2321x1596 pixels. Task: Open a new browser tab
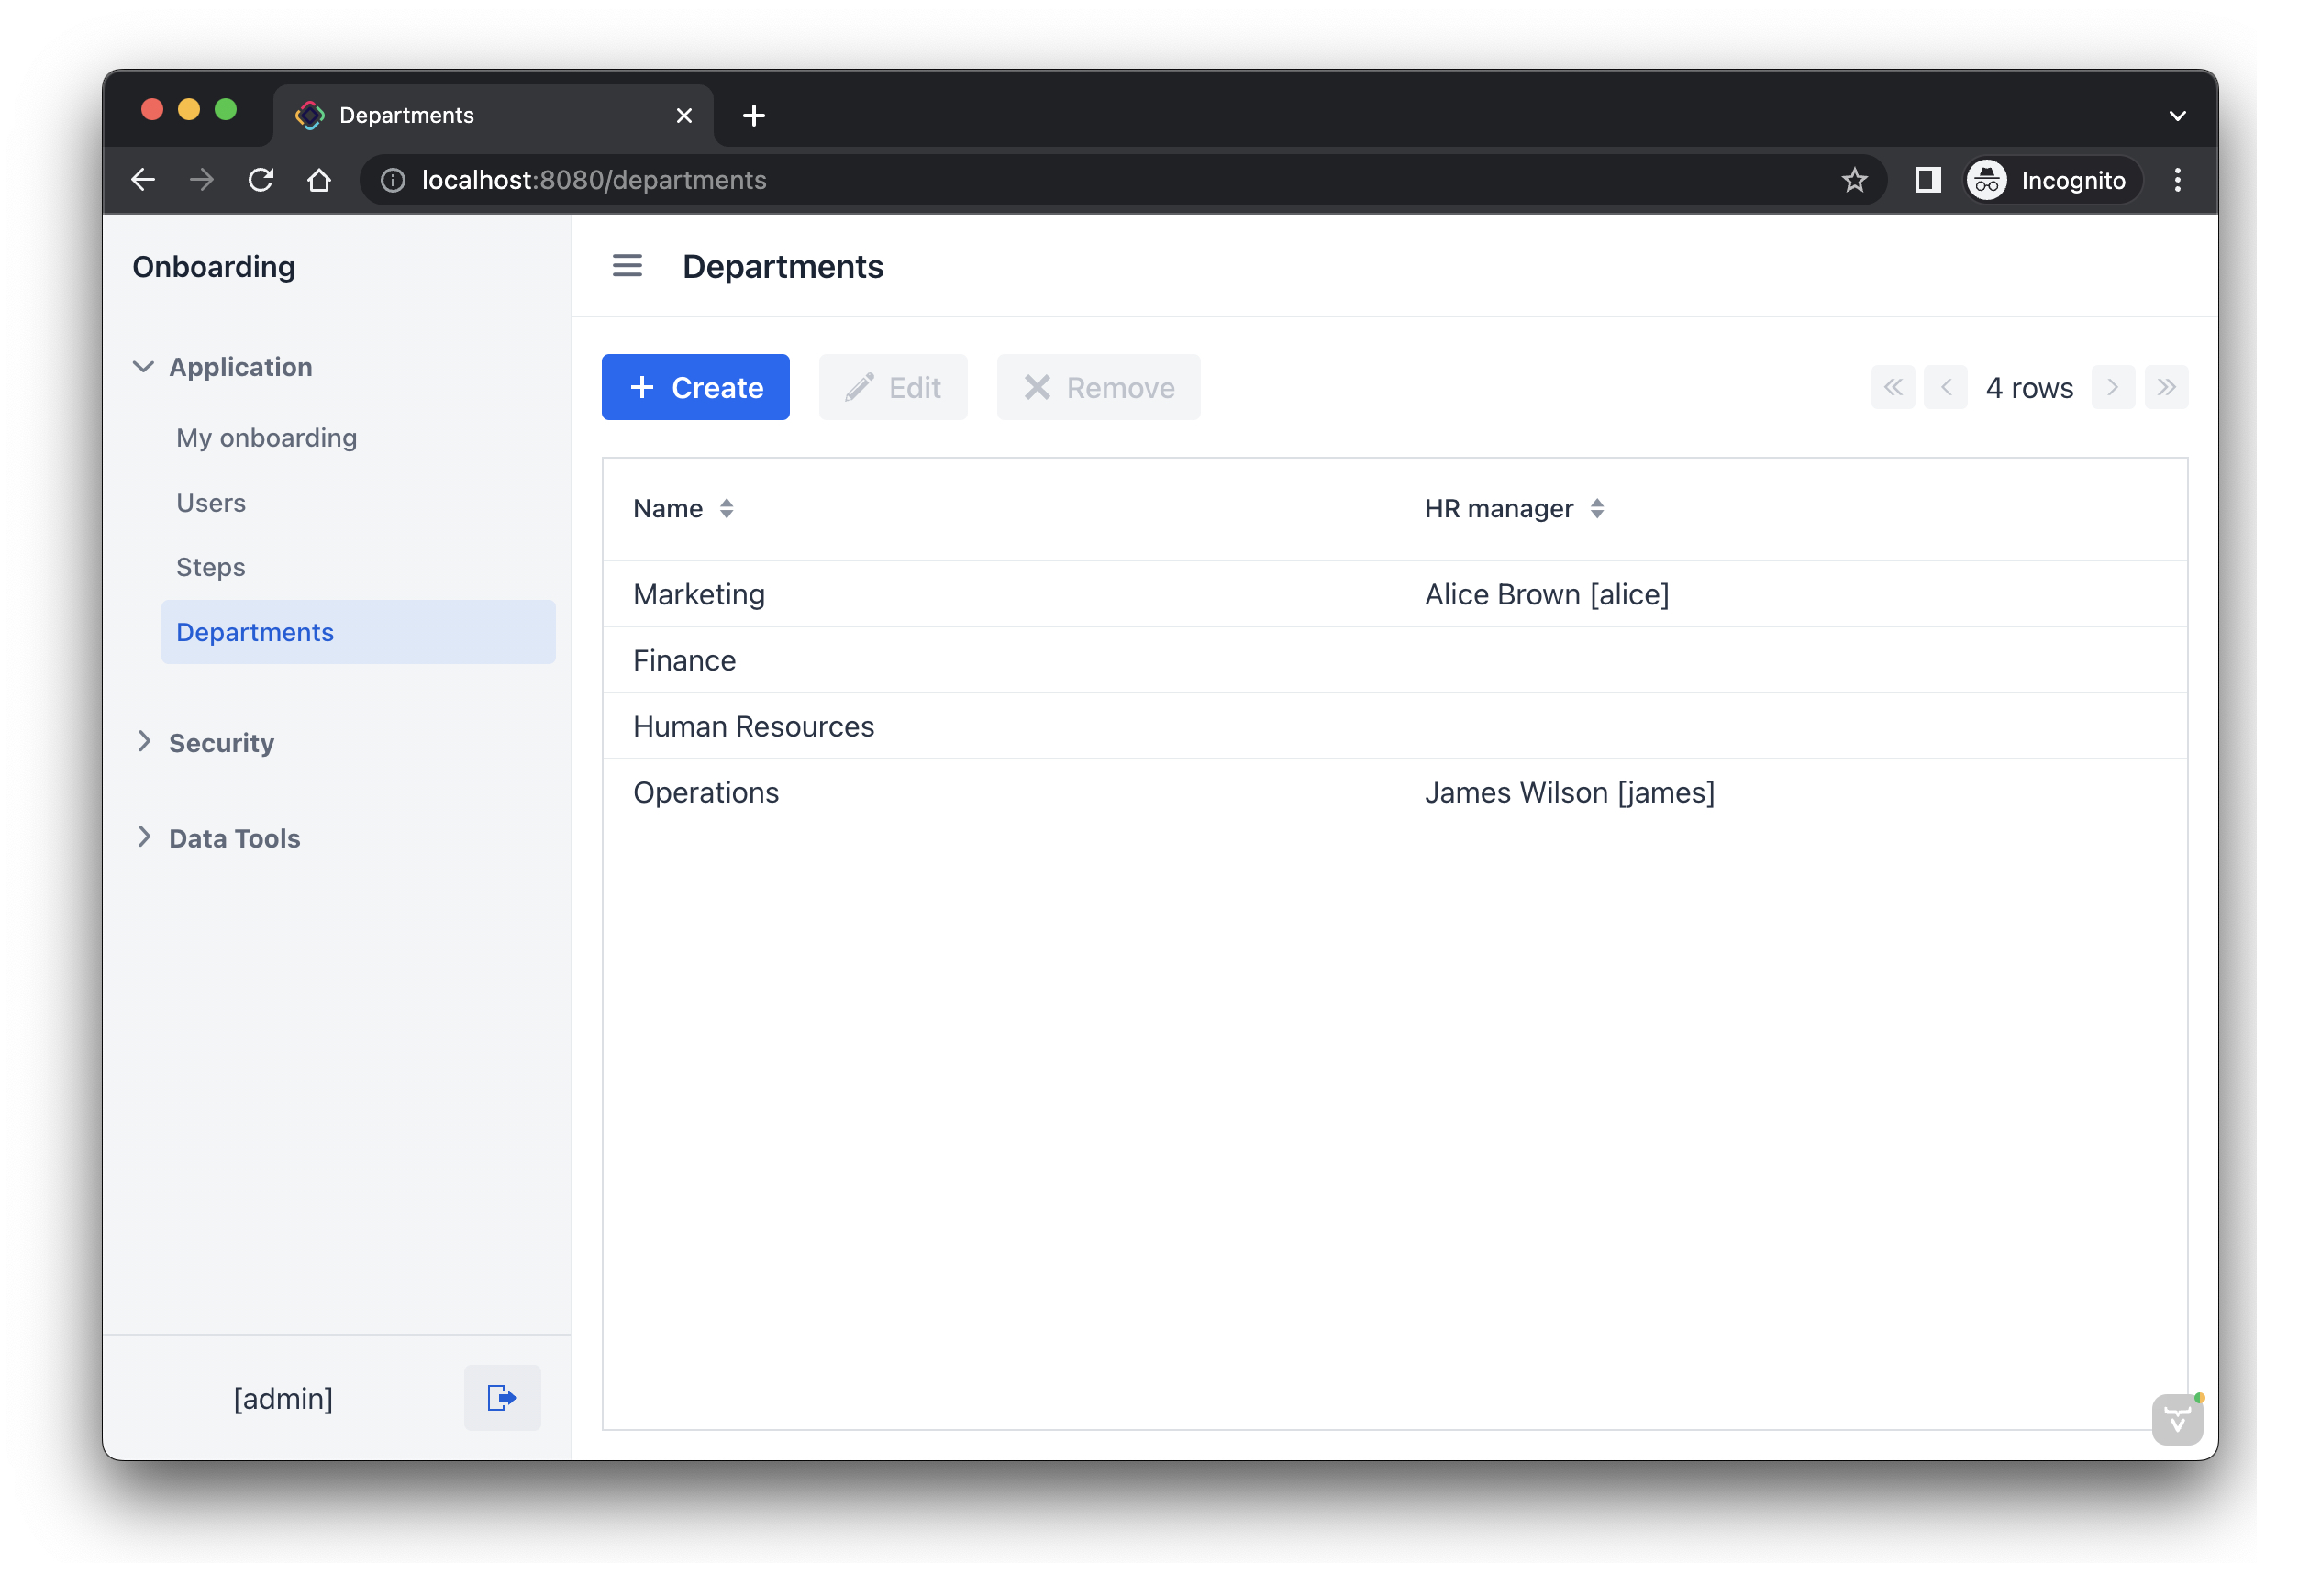point(754,116)
